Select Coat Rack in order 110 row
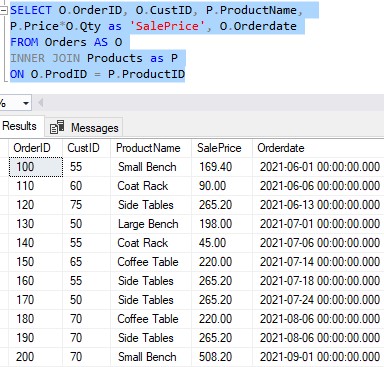 (151, 186)
